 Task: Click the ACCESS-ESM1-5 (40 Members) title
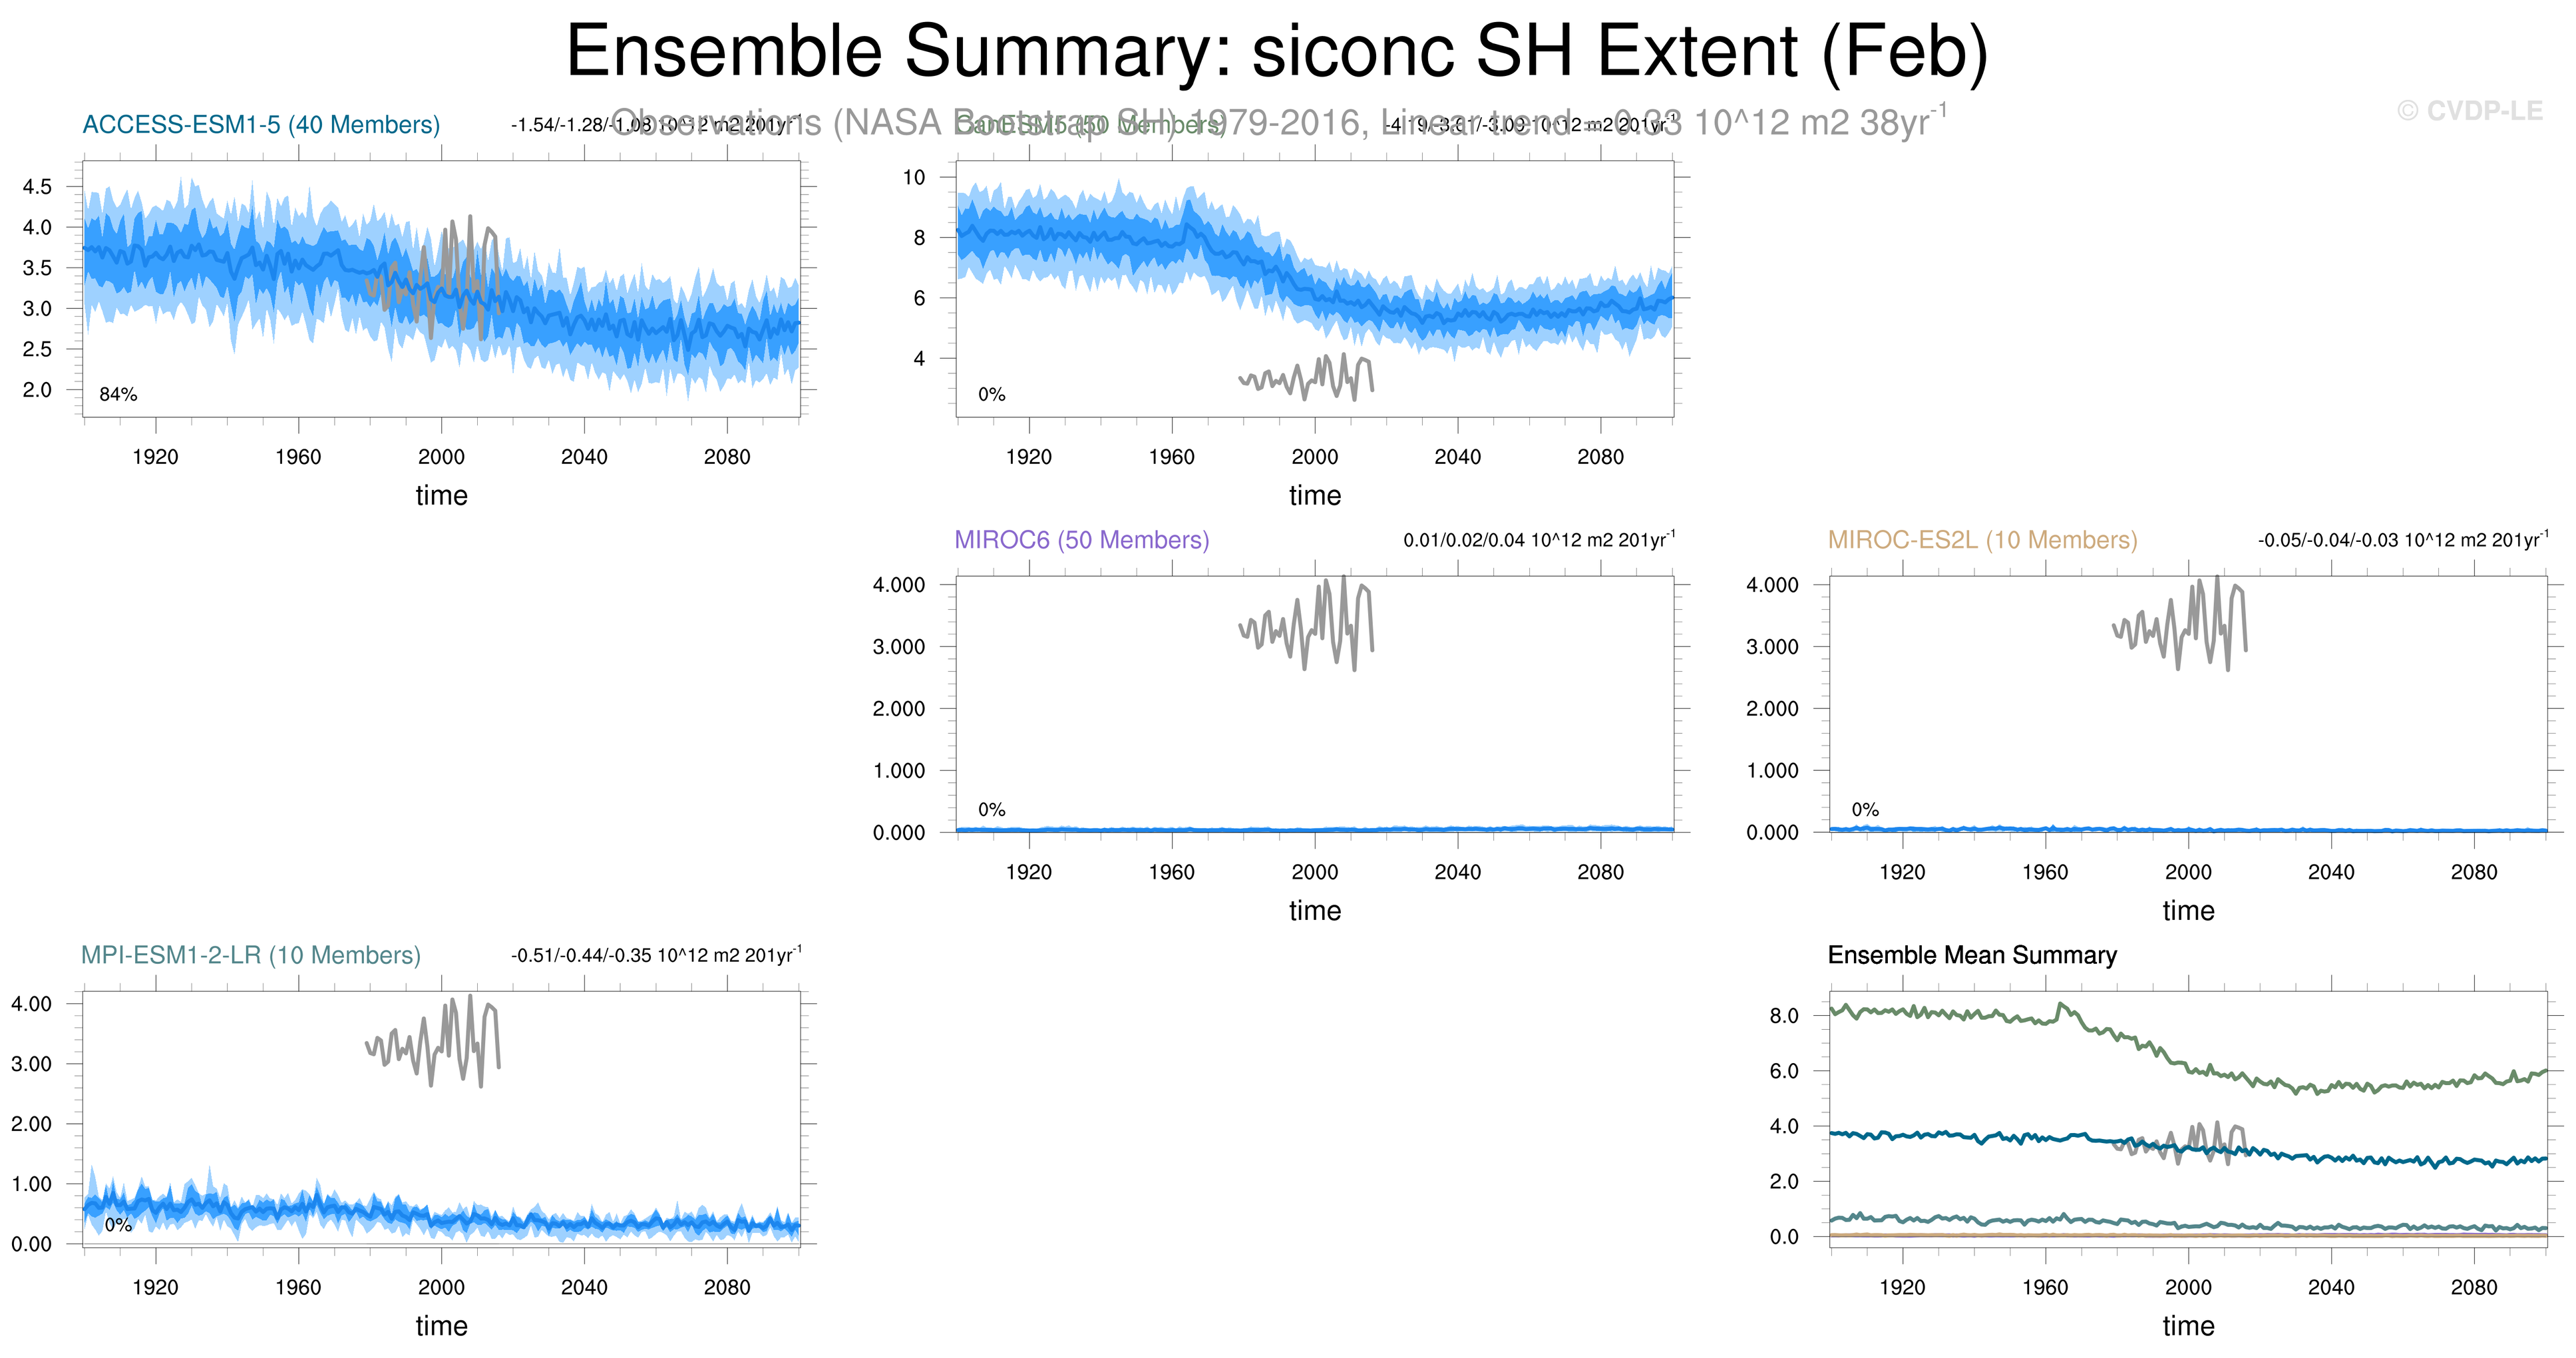[261, 125]
